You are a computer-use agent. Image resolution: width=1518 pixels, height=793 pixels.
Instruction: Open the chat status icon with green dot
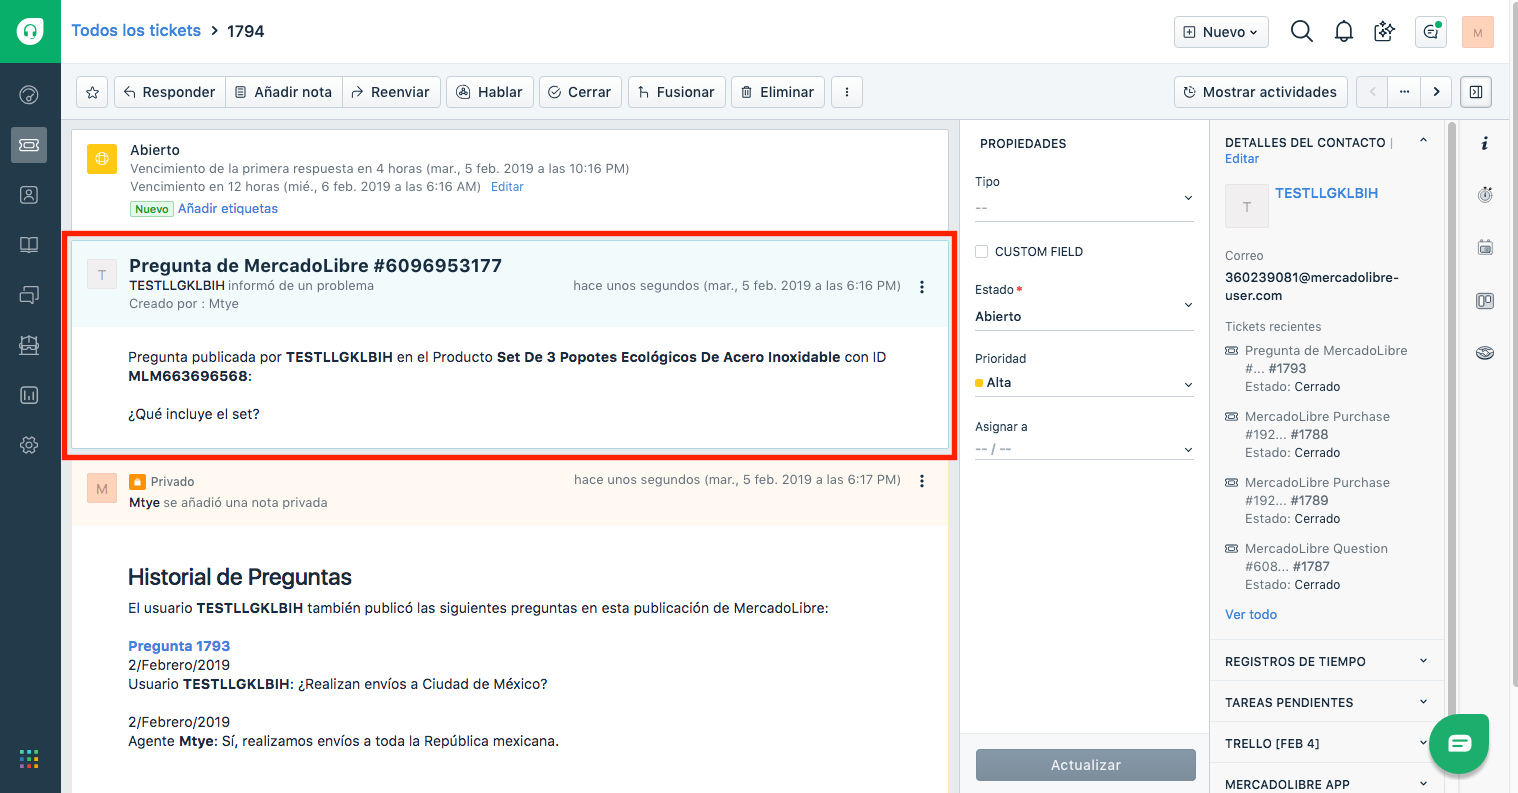(1431, 32)
